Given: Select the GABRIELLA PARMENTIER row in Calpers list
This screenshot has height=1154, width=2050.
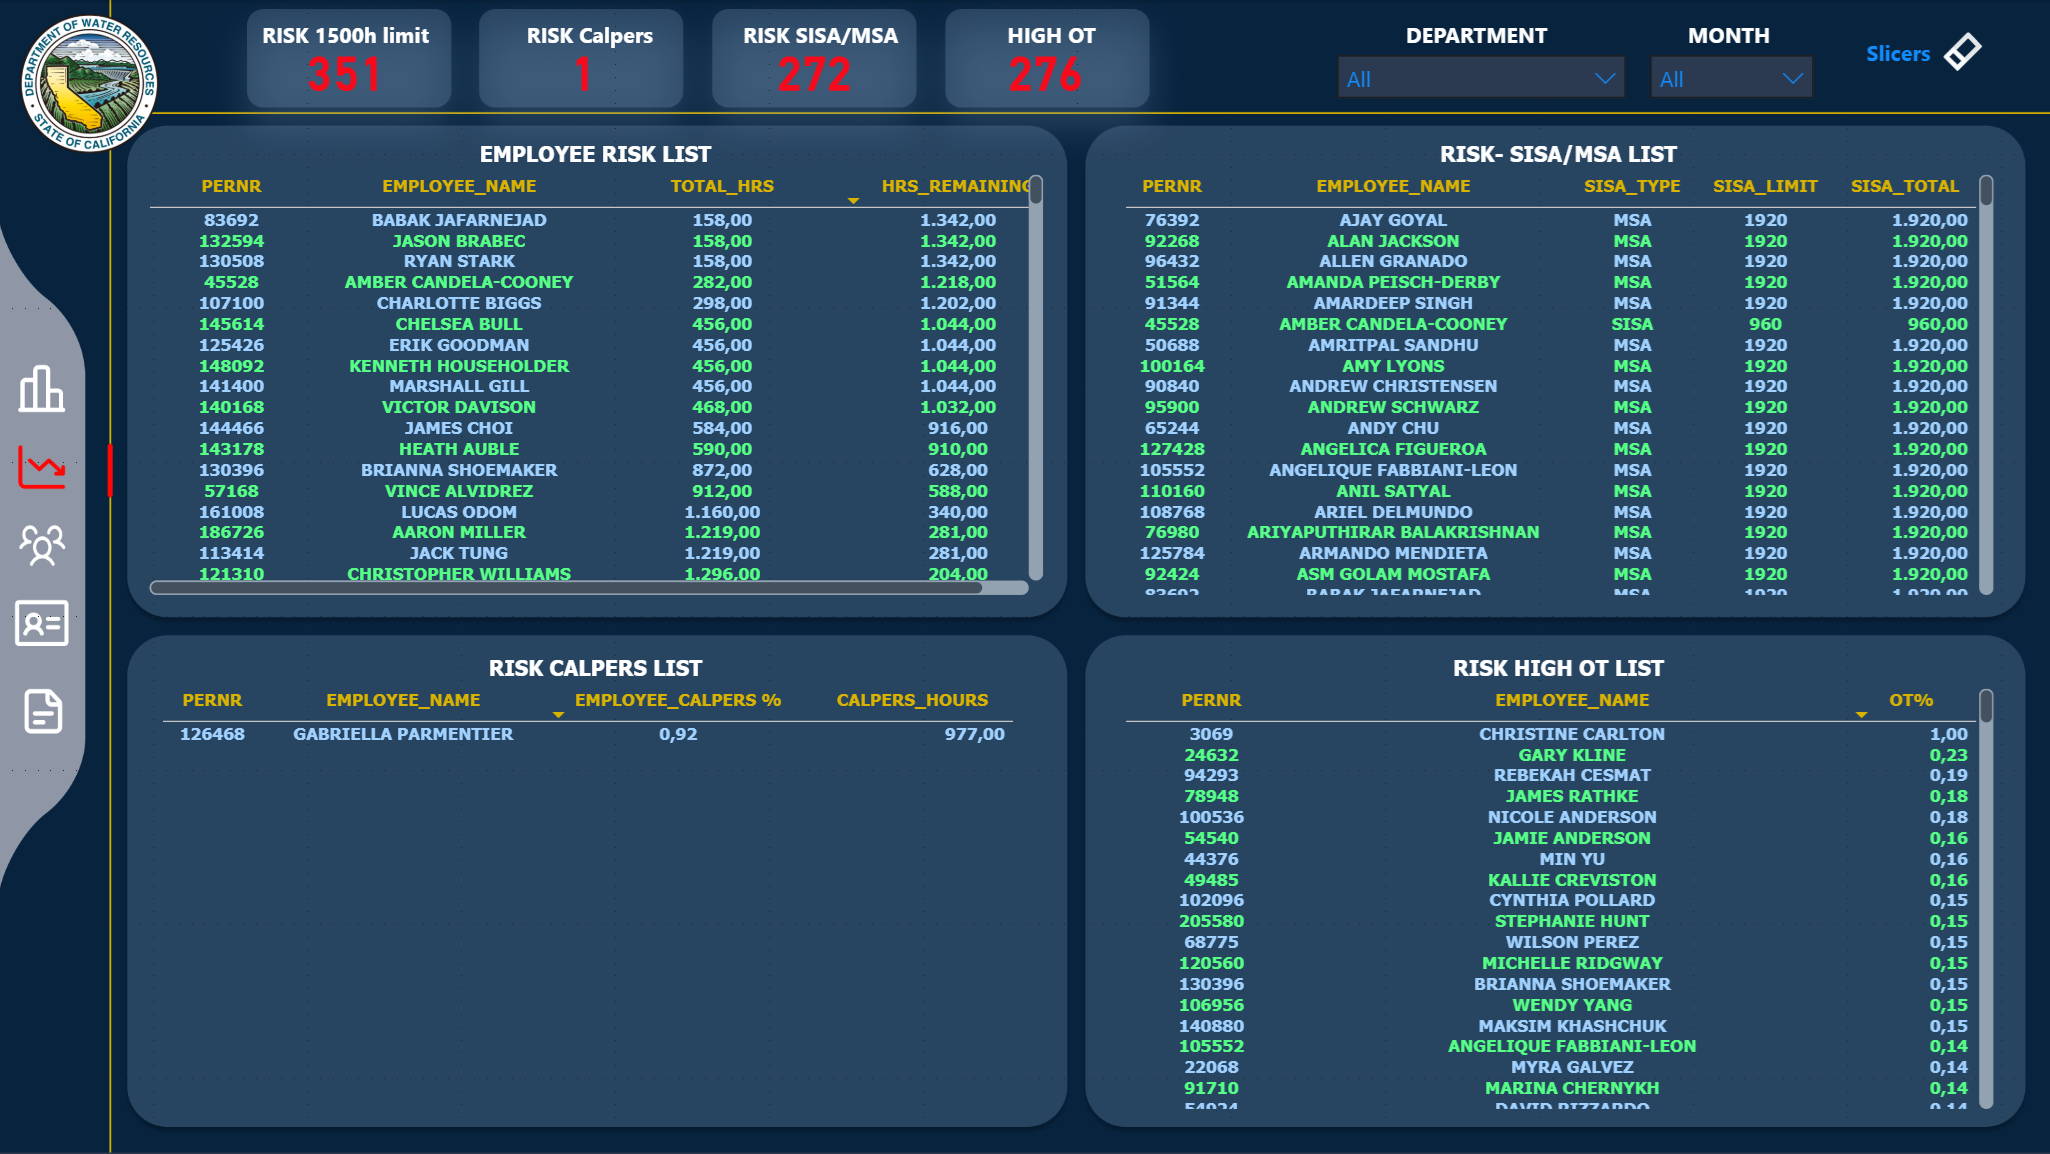Looking at the screenshot, I should point(403,733).
